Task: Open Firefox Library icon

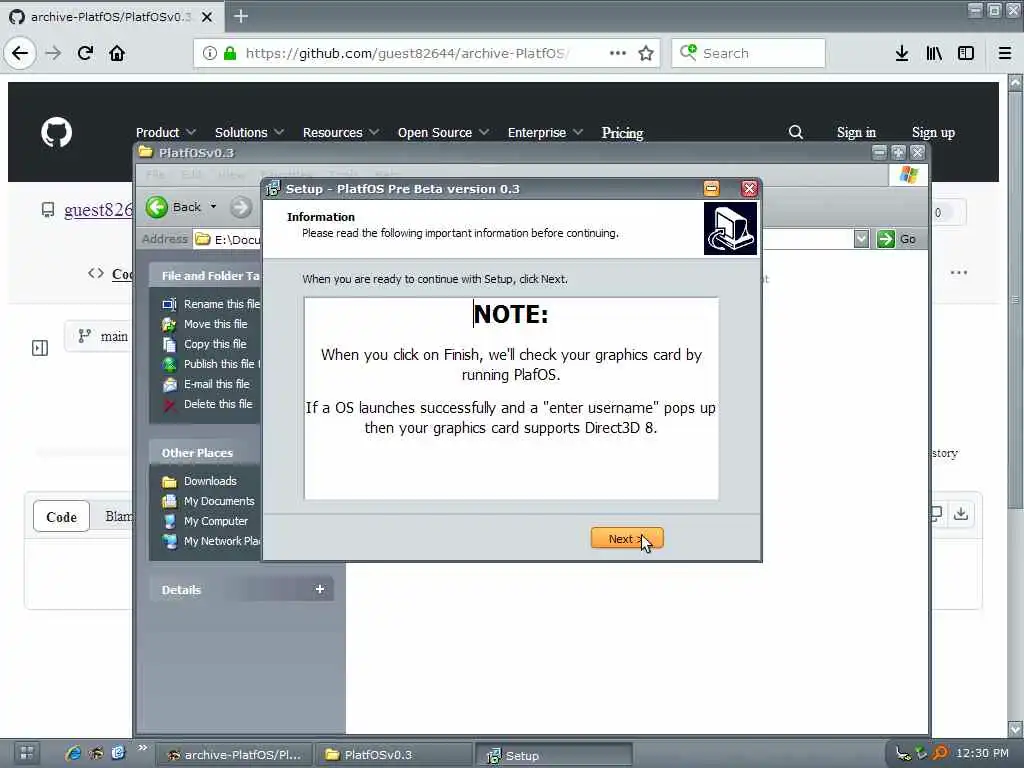Action: [934, 53]
